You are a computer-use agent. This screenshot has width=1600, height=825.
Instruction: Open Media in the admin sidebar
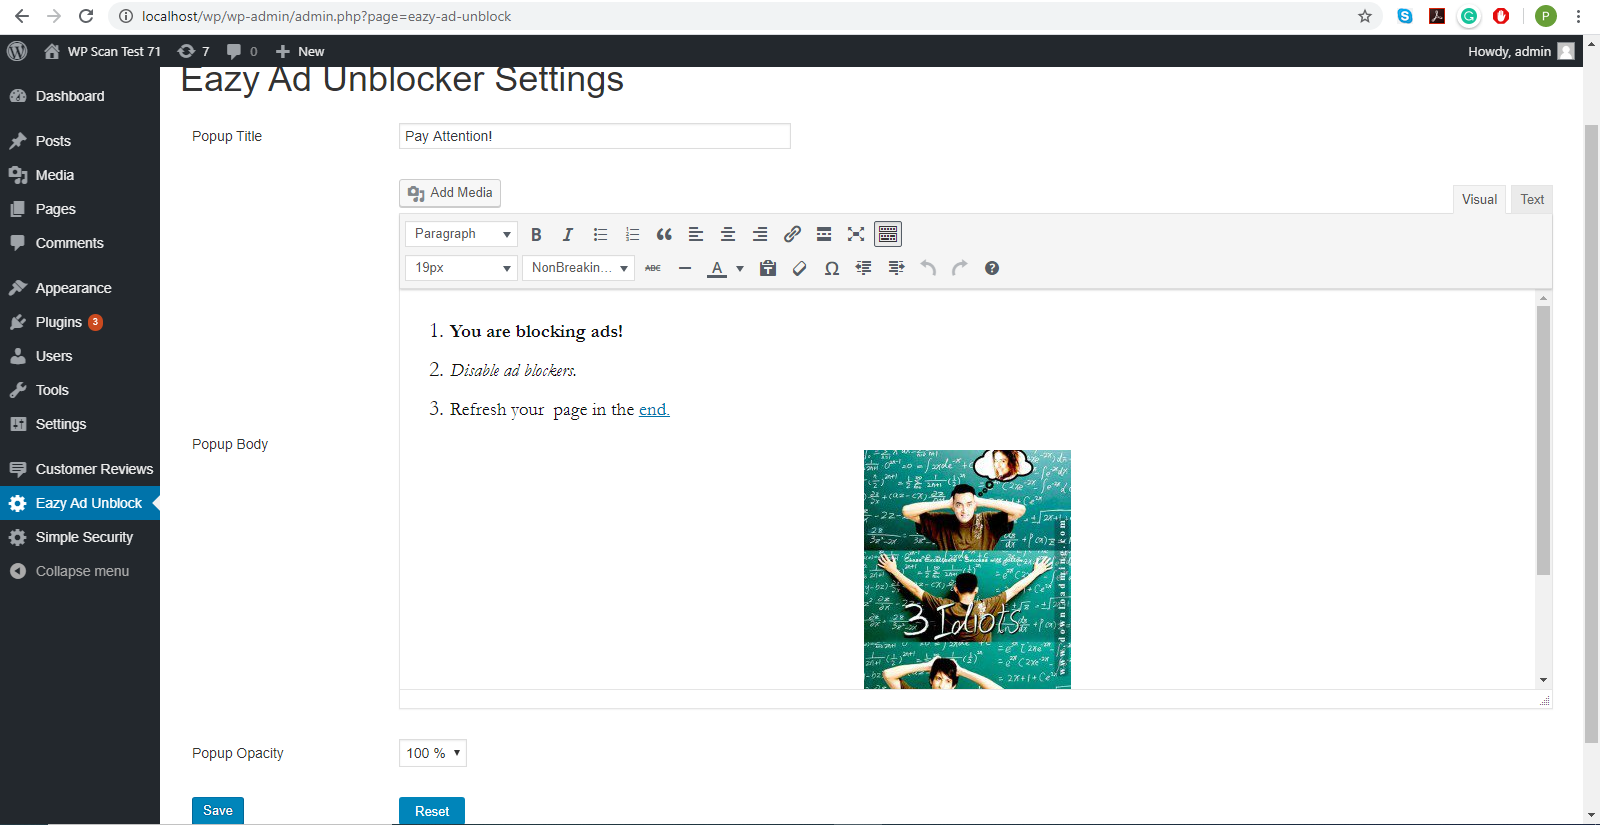pyautogui.click(x=80, y=175)
